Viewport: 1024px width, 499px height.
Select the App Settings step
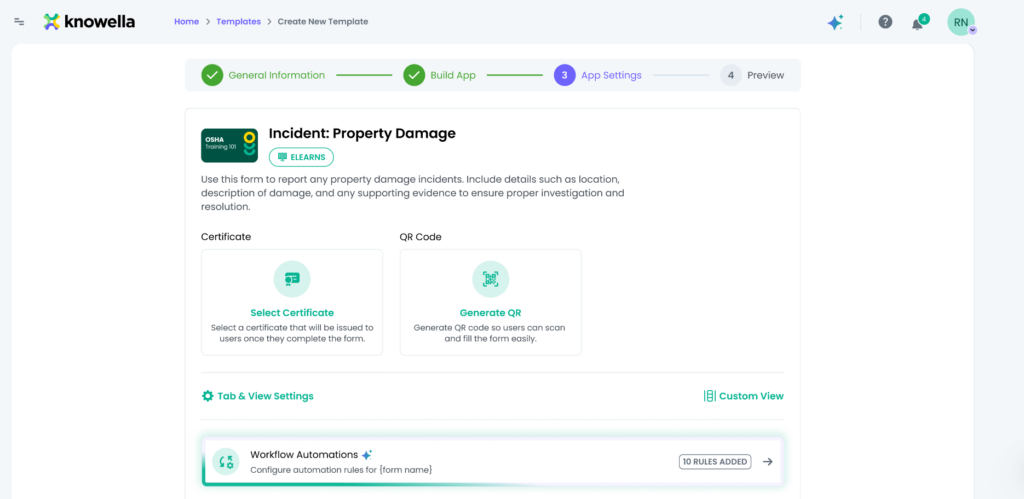point(598,75)
